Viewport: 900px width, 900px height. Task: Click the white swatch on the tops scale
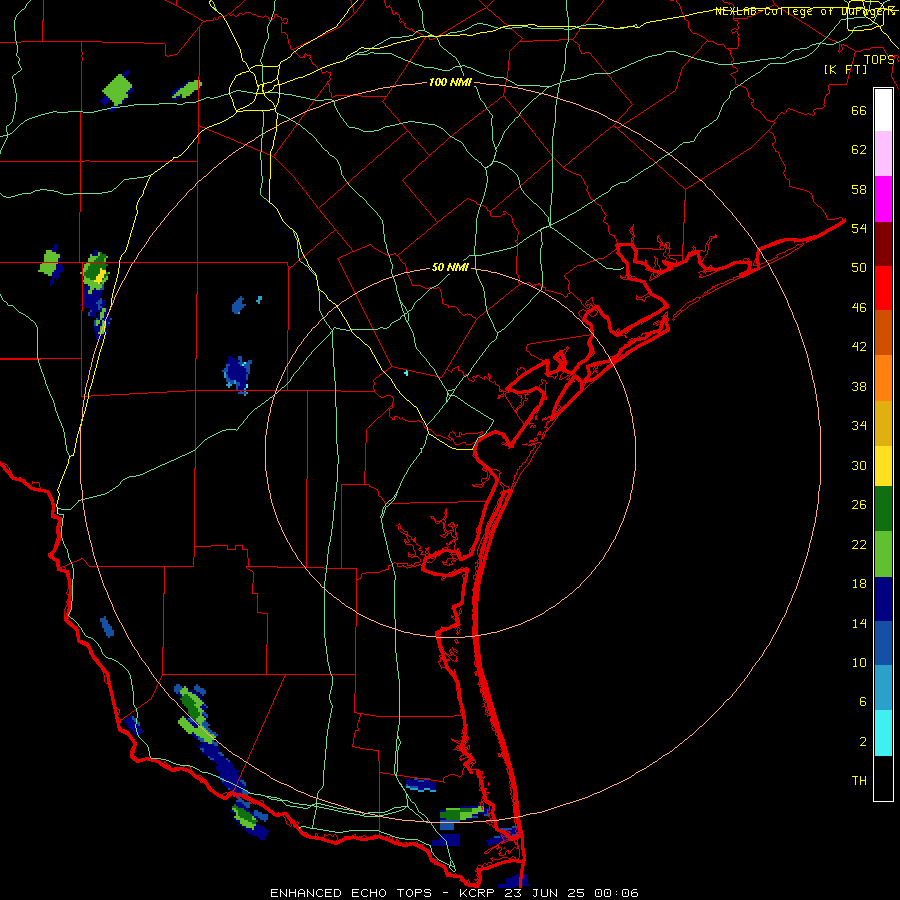tap(883, 110)
